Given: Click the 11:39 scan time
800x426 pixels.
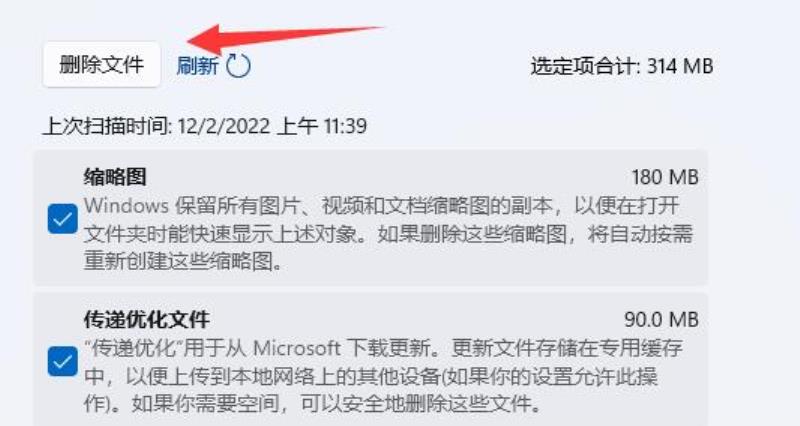Looking at the screenshot, I should coord(345,126).
